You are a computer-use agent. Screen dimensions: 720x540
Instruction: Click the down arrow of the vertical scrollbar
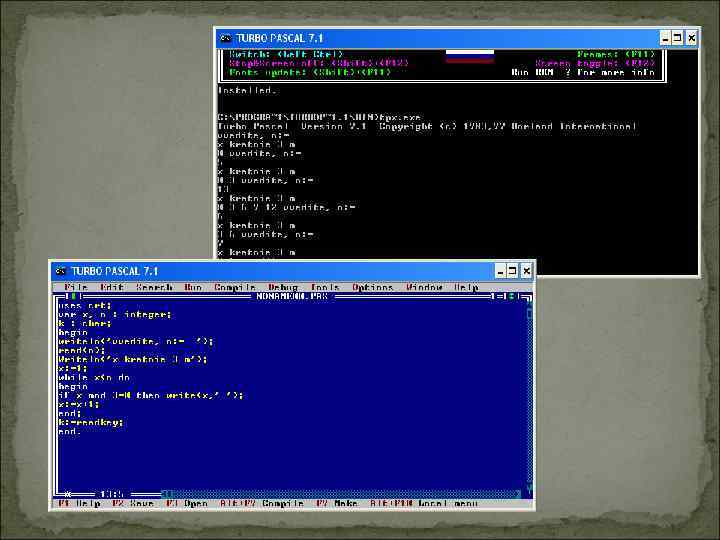[529, 488]
